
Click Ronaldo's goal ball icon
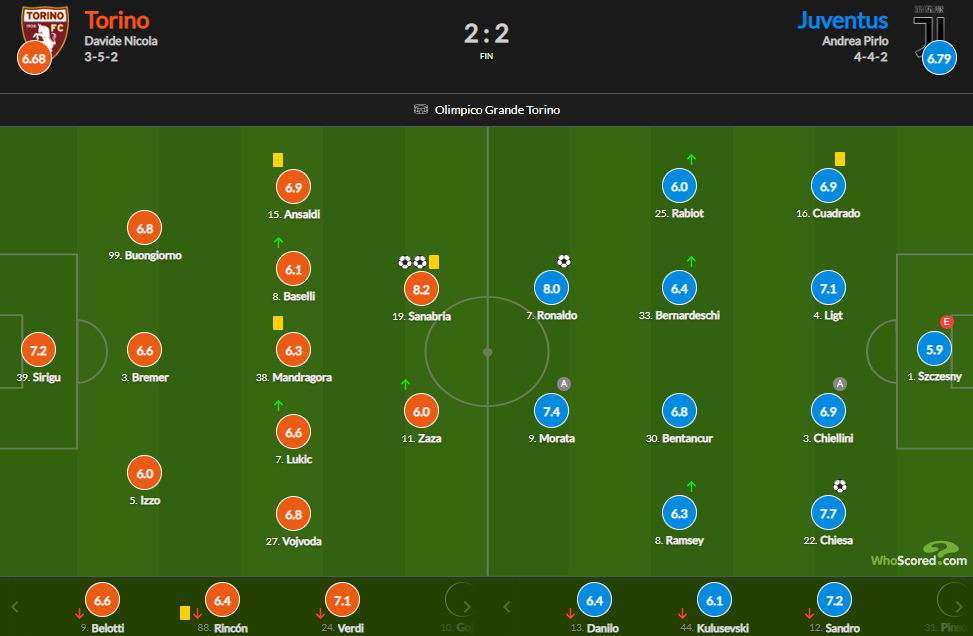click(x=563, y=261)
